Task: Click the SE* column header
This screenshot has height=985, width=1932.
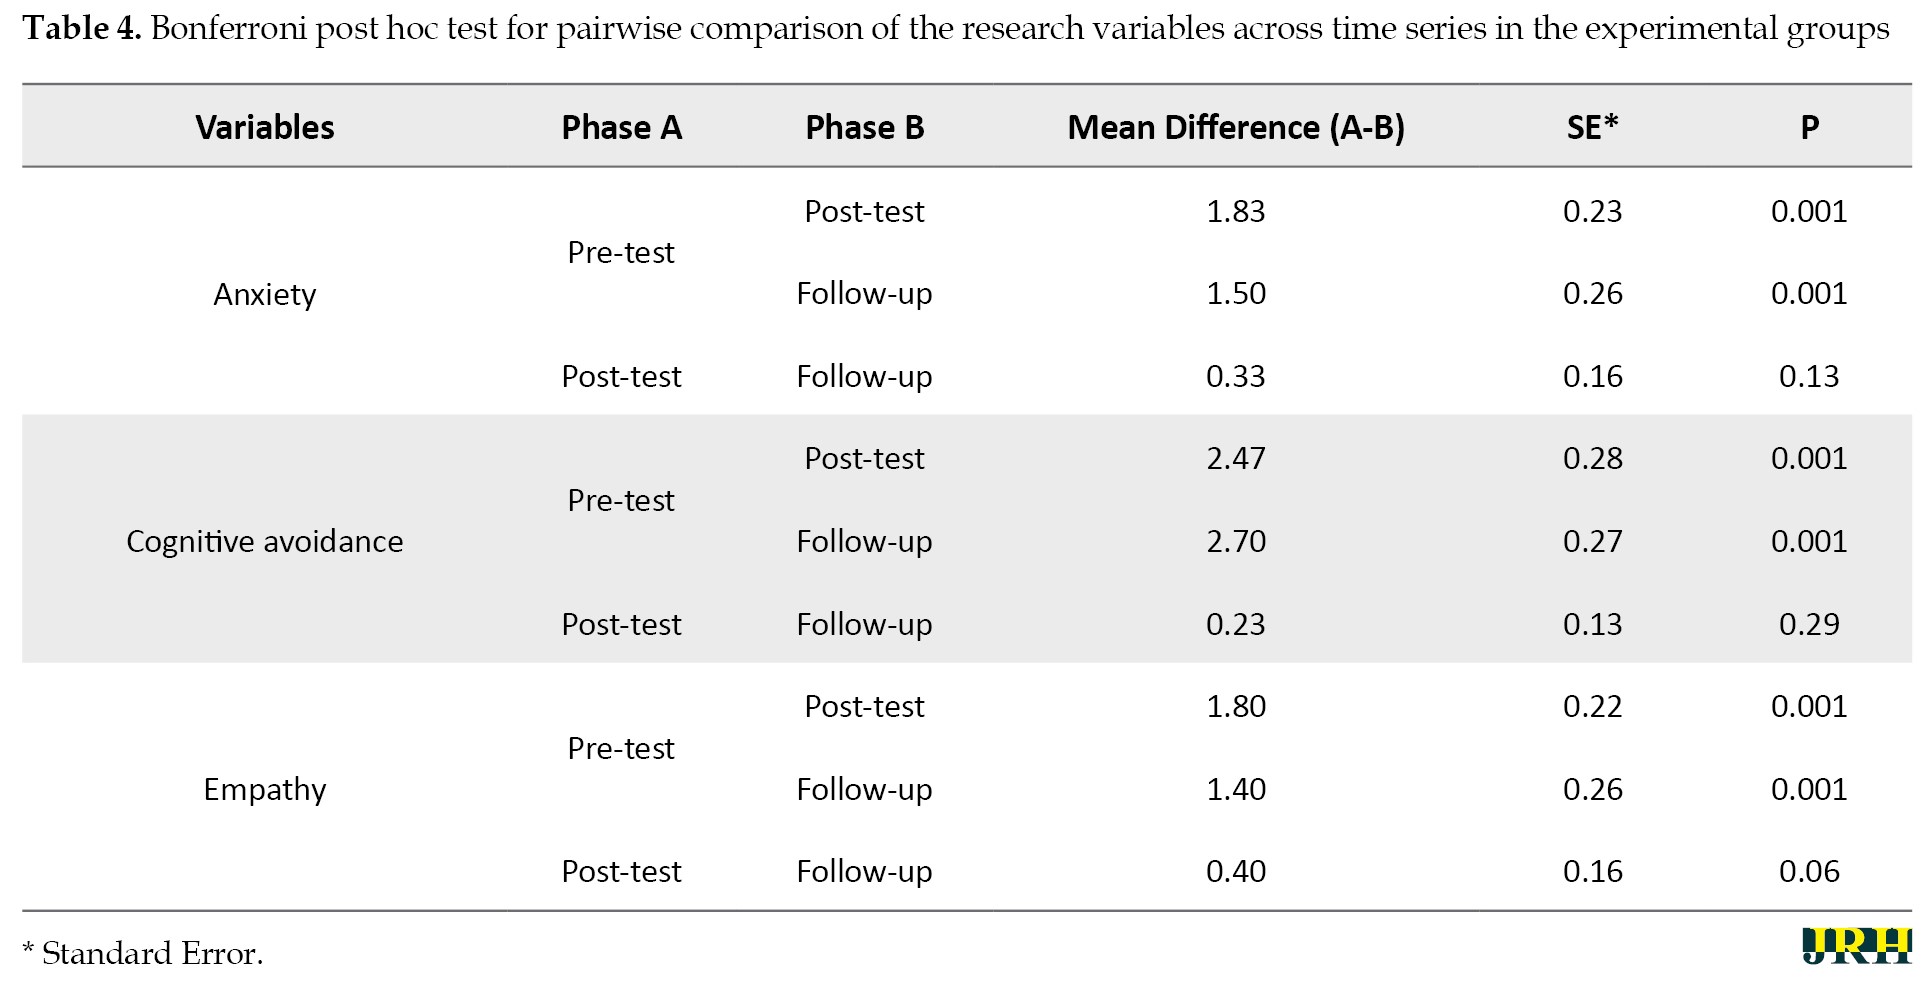Action: click(1592, 127)
